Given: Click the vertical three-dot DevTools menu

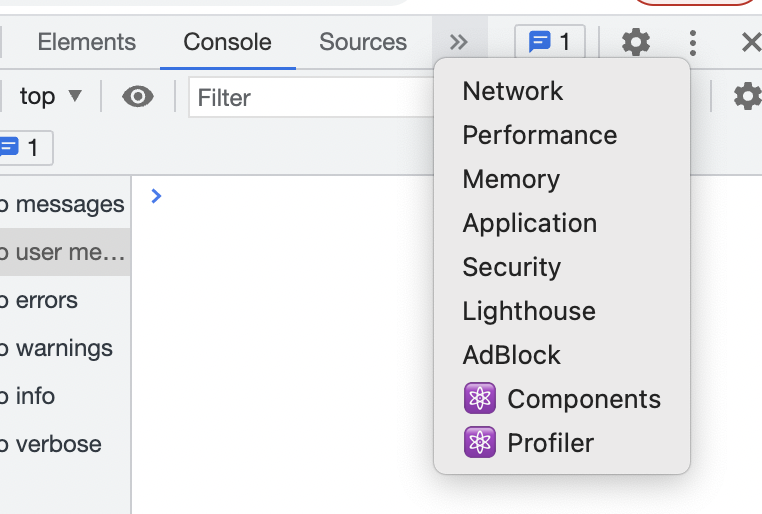Looking at the screenshot, I should pos(693,42).
